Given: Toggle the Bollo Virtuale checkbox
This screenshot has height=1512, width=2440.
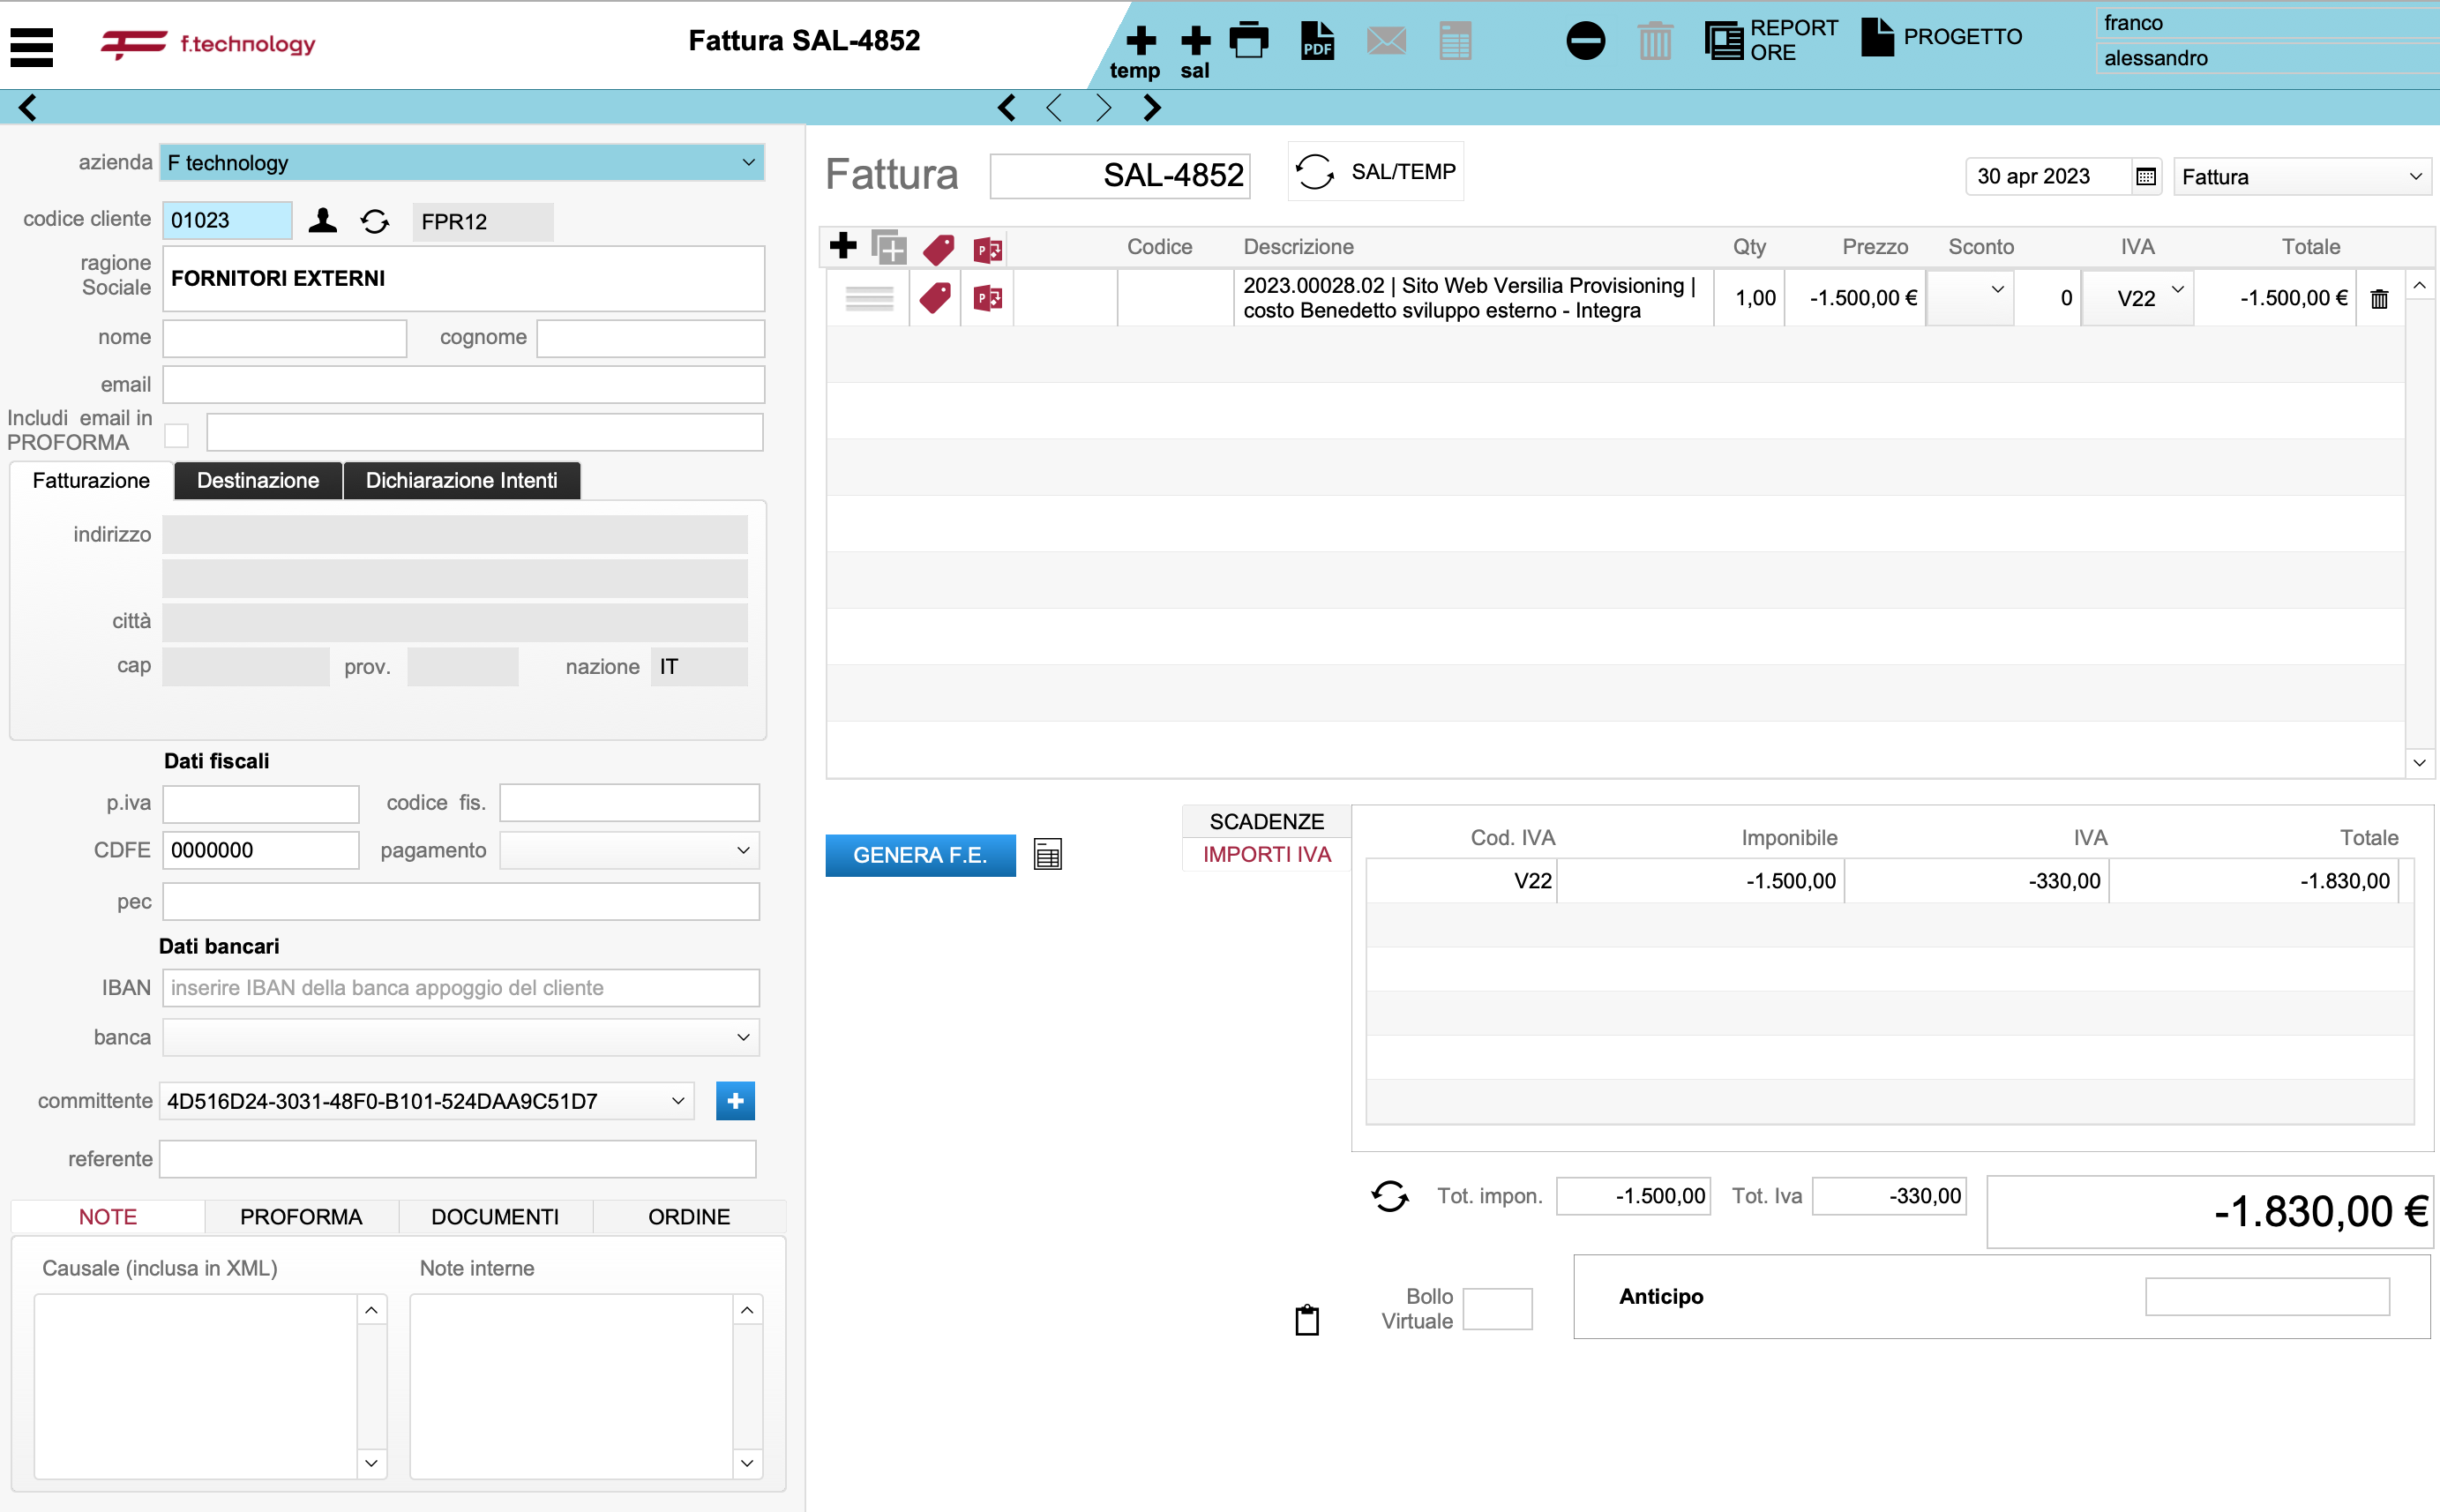Looking at the screenshot, I should [x=1496, y=1308].
